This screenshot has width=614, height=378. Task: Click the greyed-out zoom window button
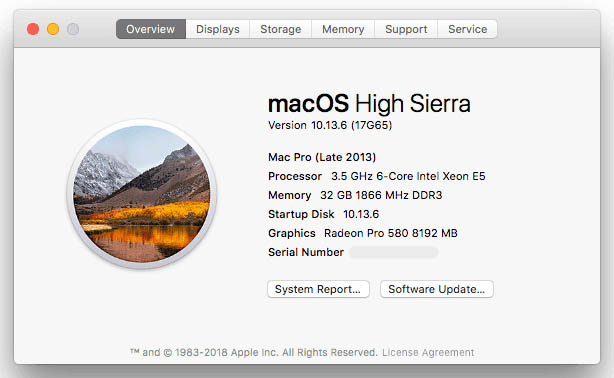click(x=73, y=29)
